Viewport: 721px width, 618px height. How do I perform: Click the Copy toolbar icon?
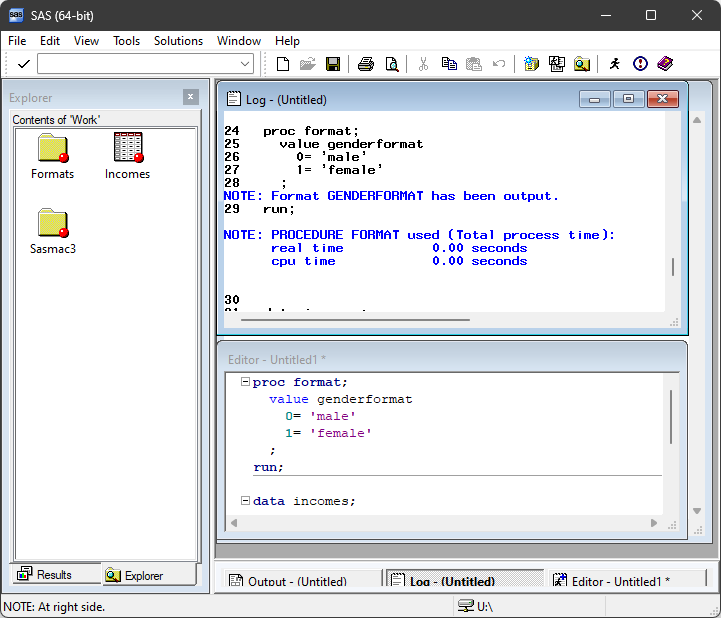pyautogui.click(x=449, y=64)
